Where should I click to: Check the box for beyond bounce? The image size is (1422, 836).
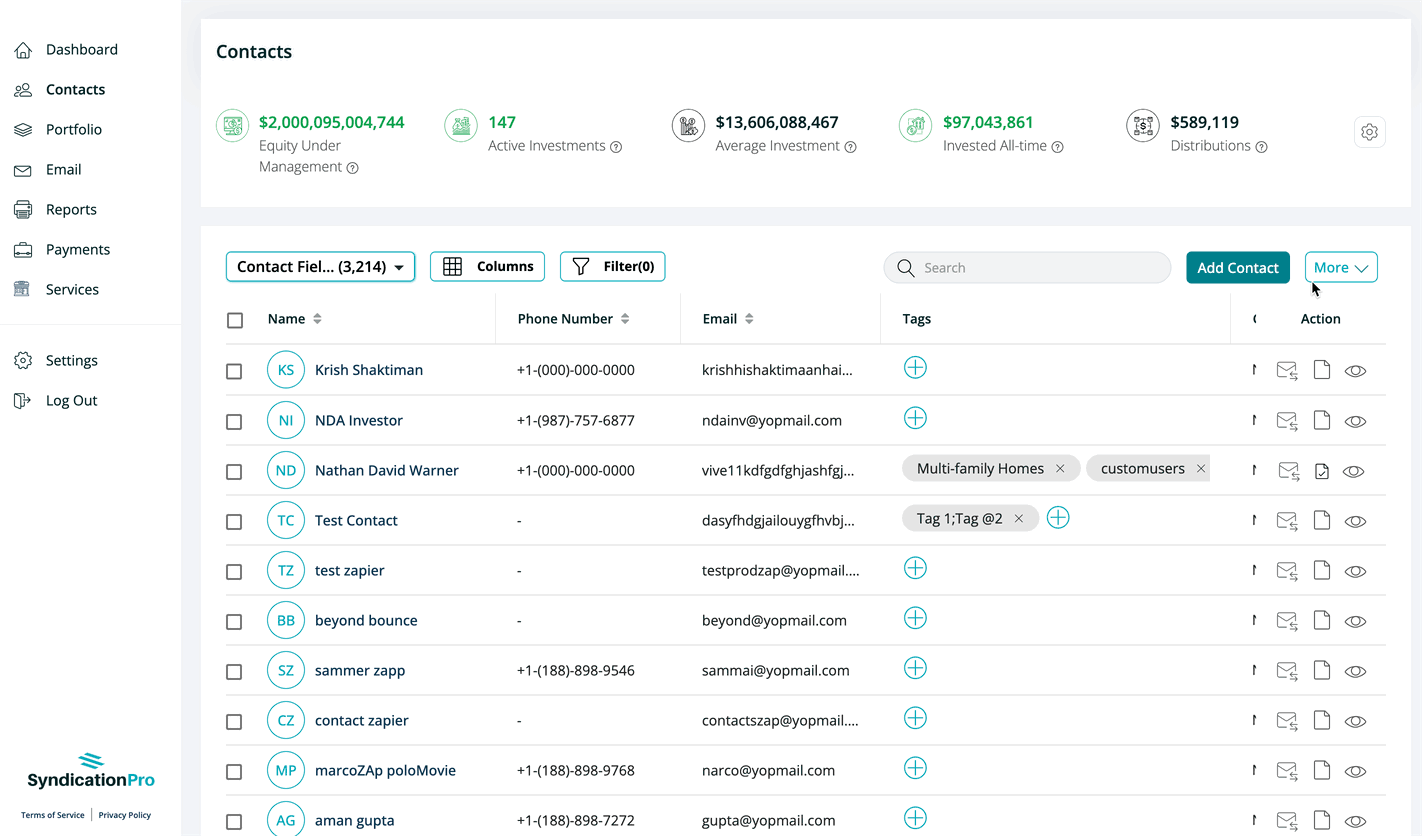click(234, 621)
